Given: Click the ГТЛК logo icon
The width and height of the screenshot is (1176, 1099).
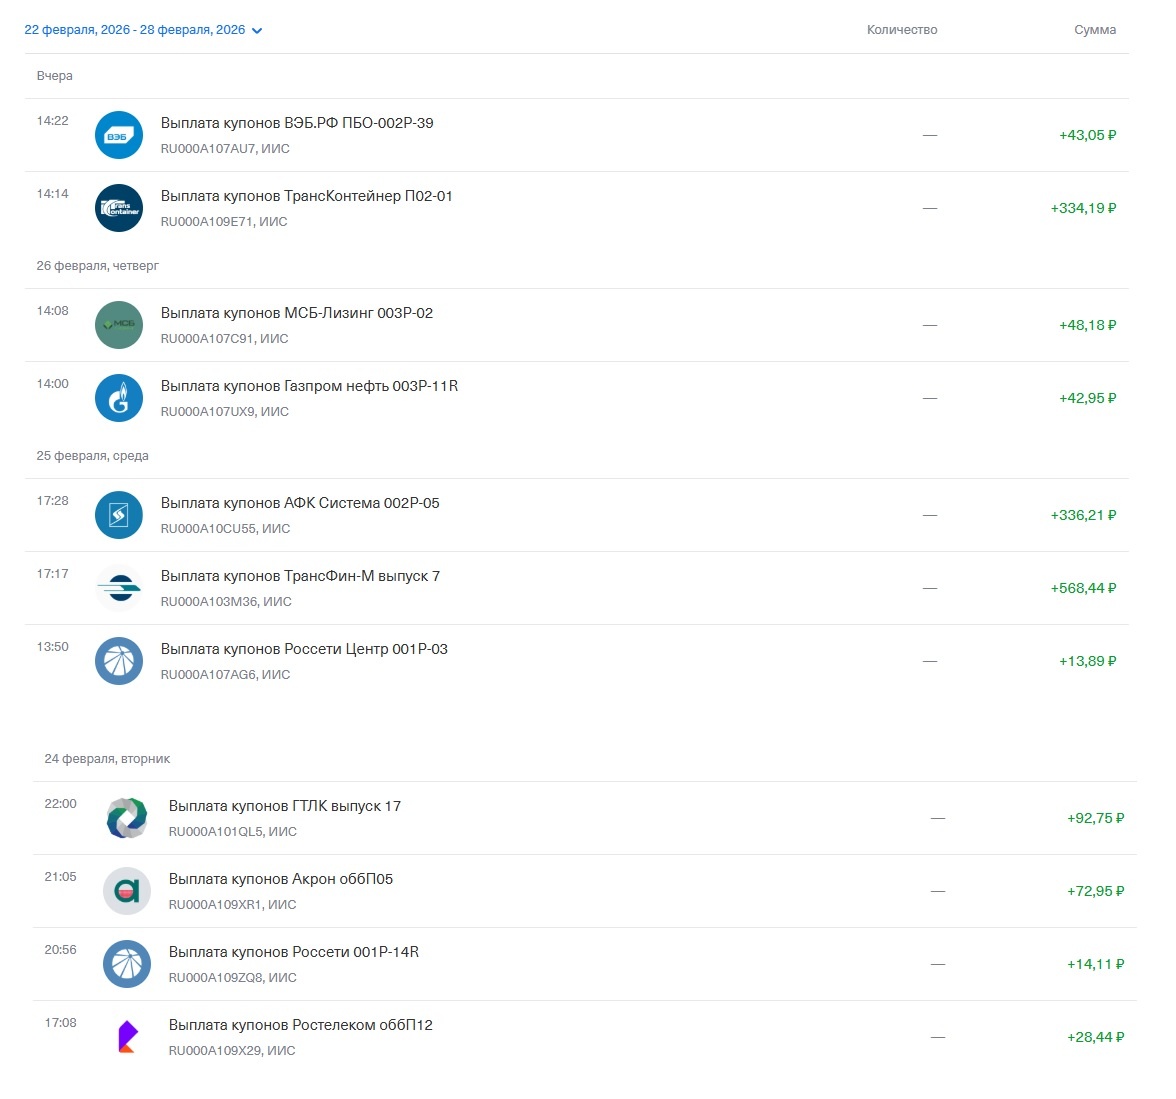Looking at the screenshot, I should tap(127, 818).
